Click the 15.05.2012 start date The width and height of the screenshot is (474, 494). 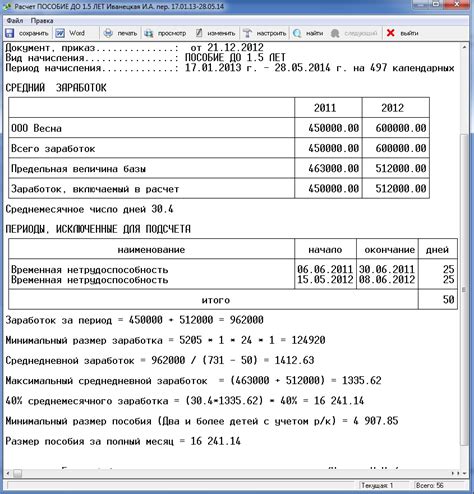[325, 279]
